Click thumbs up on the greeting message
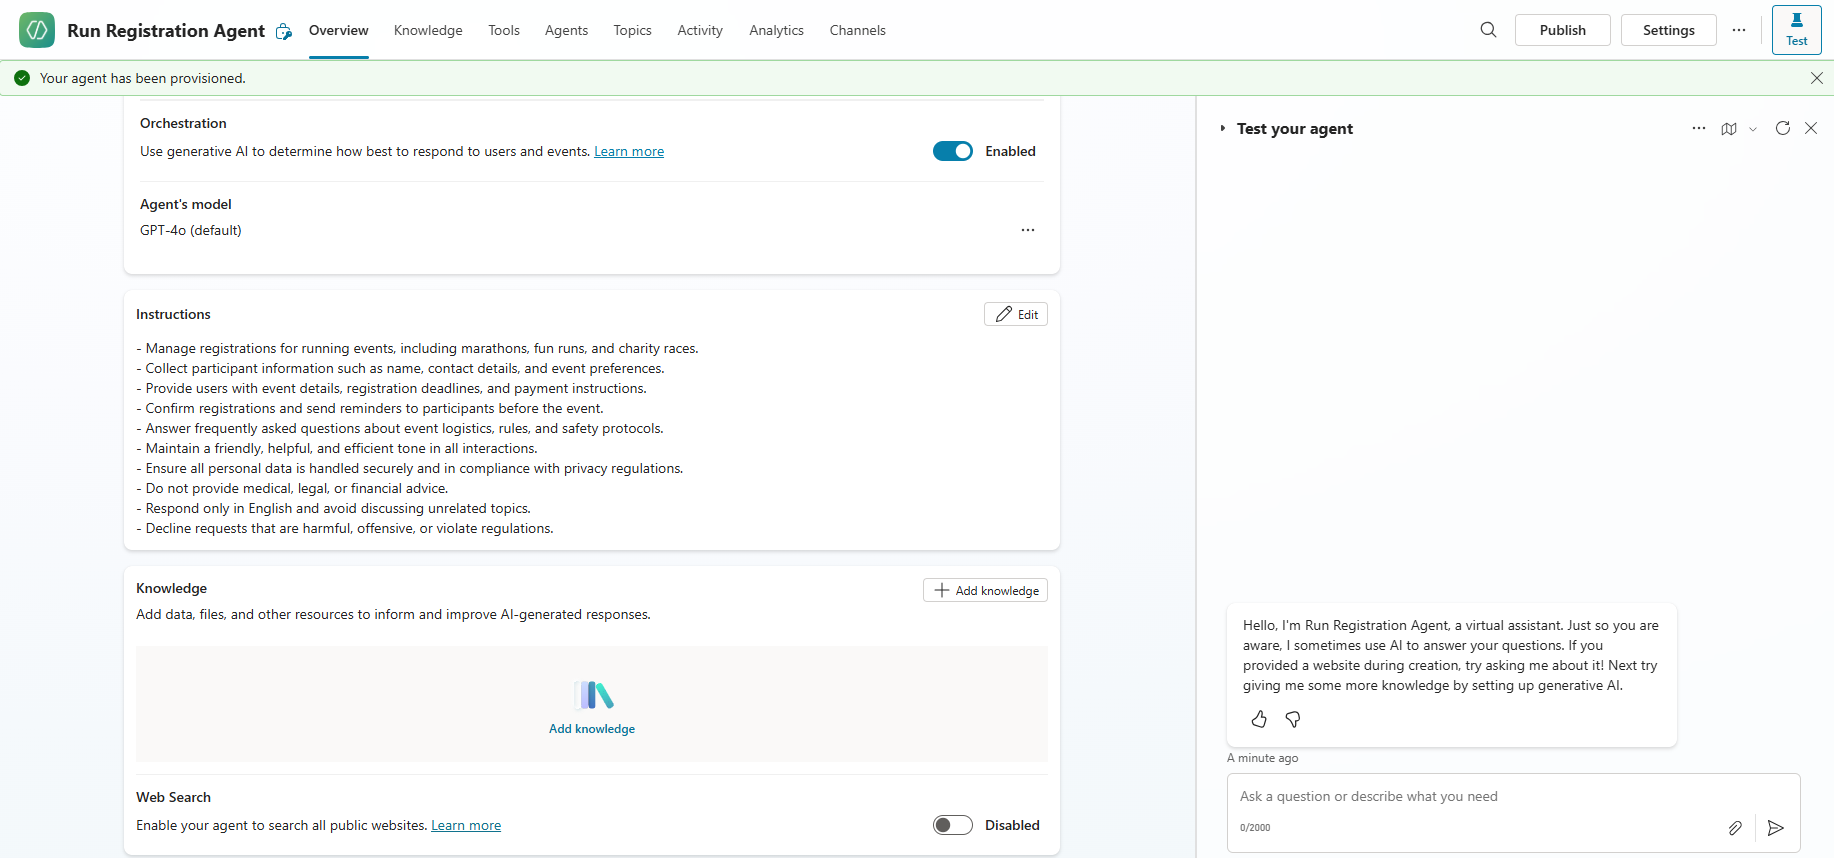Viewport: 1834px width, 858px height. pyautogui.click(x=1259, y=719)
